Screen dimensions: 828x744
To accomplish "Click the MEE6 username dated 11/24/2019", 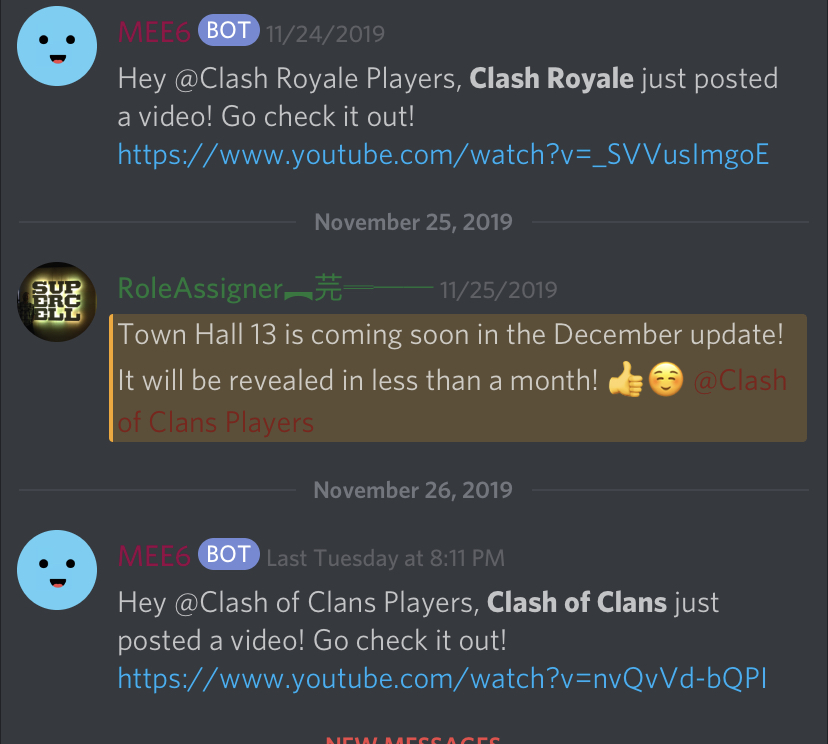I will [x=154, y=32].
